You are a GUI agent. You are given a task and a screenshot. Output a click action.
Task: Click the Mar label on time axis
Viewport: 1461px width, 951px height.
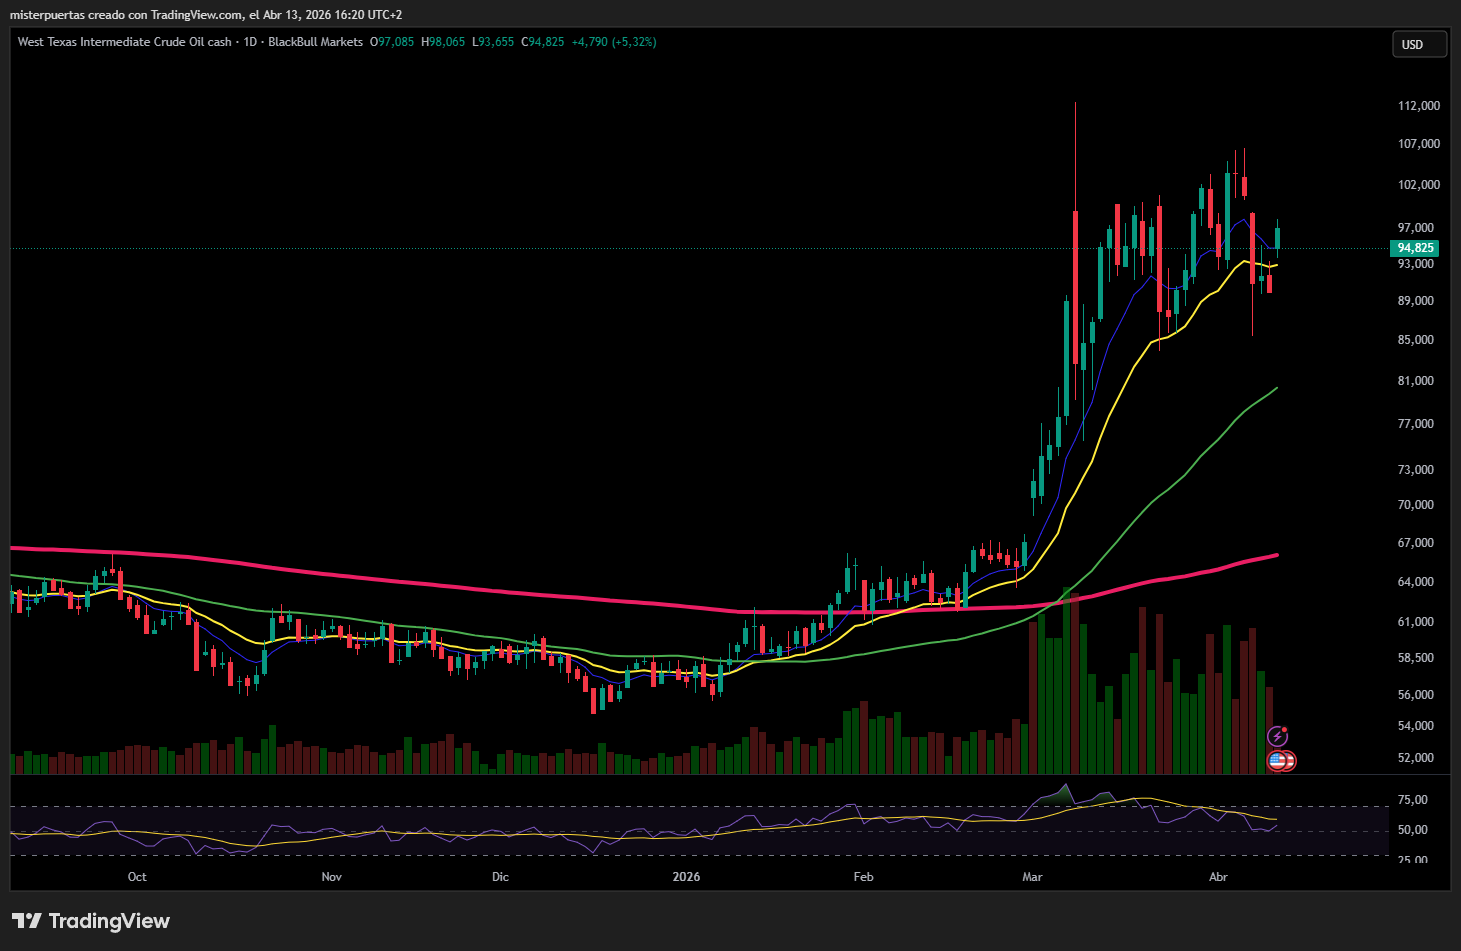coord(1032,877)
